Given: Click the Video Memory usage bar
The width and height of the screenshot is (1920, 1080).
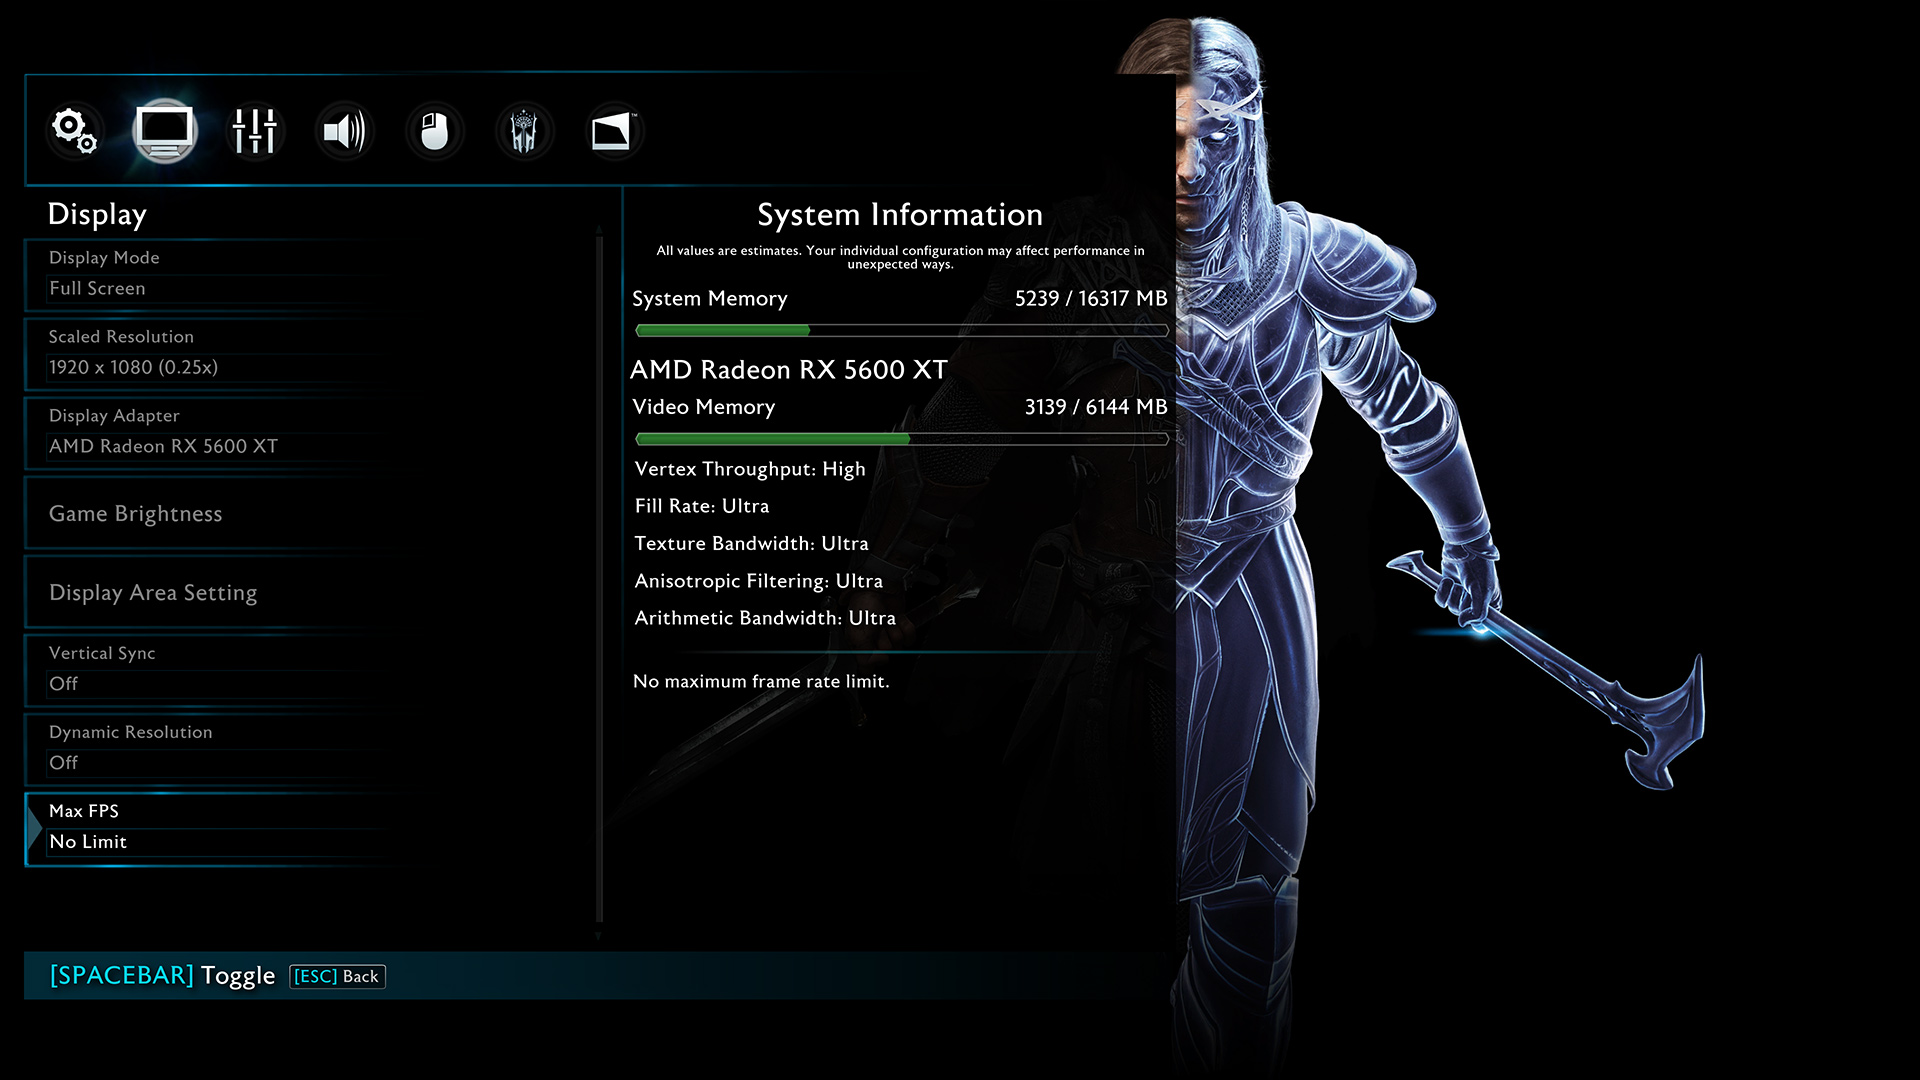Looking at the screenshot, I should pyautogui.click(x=900, y=439).
